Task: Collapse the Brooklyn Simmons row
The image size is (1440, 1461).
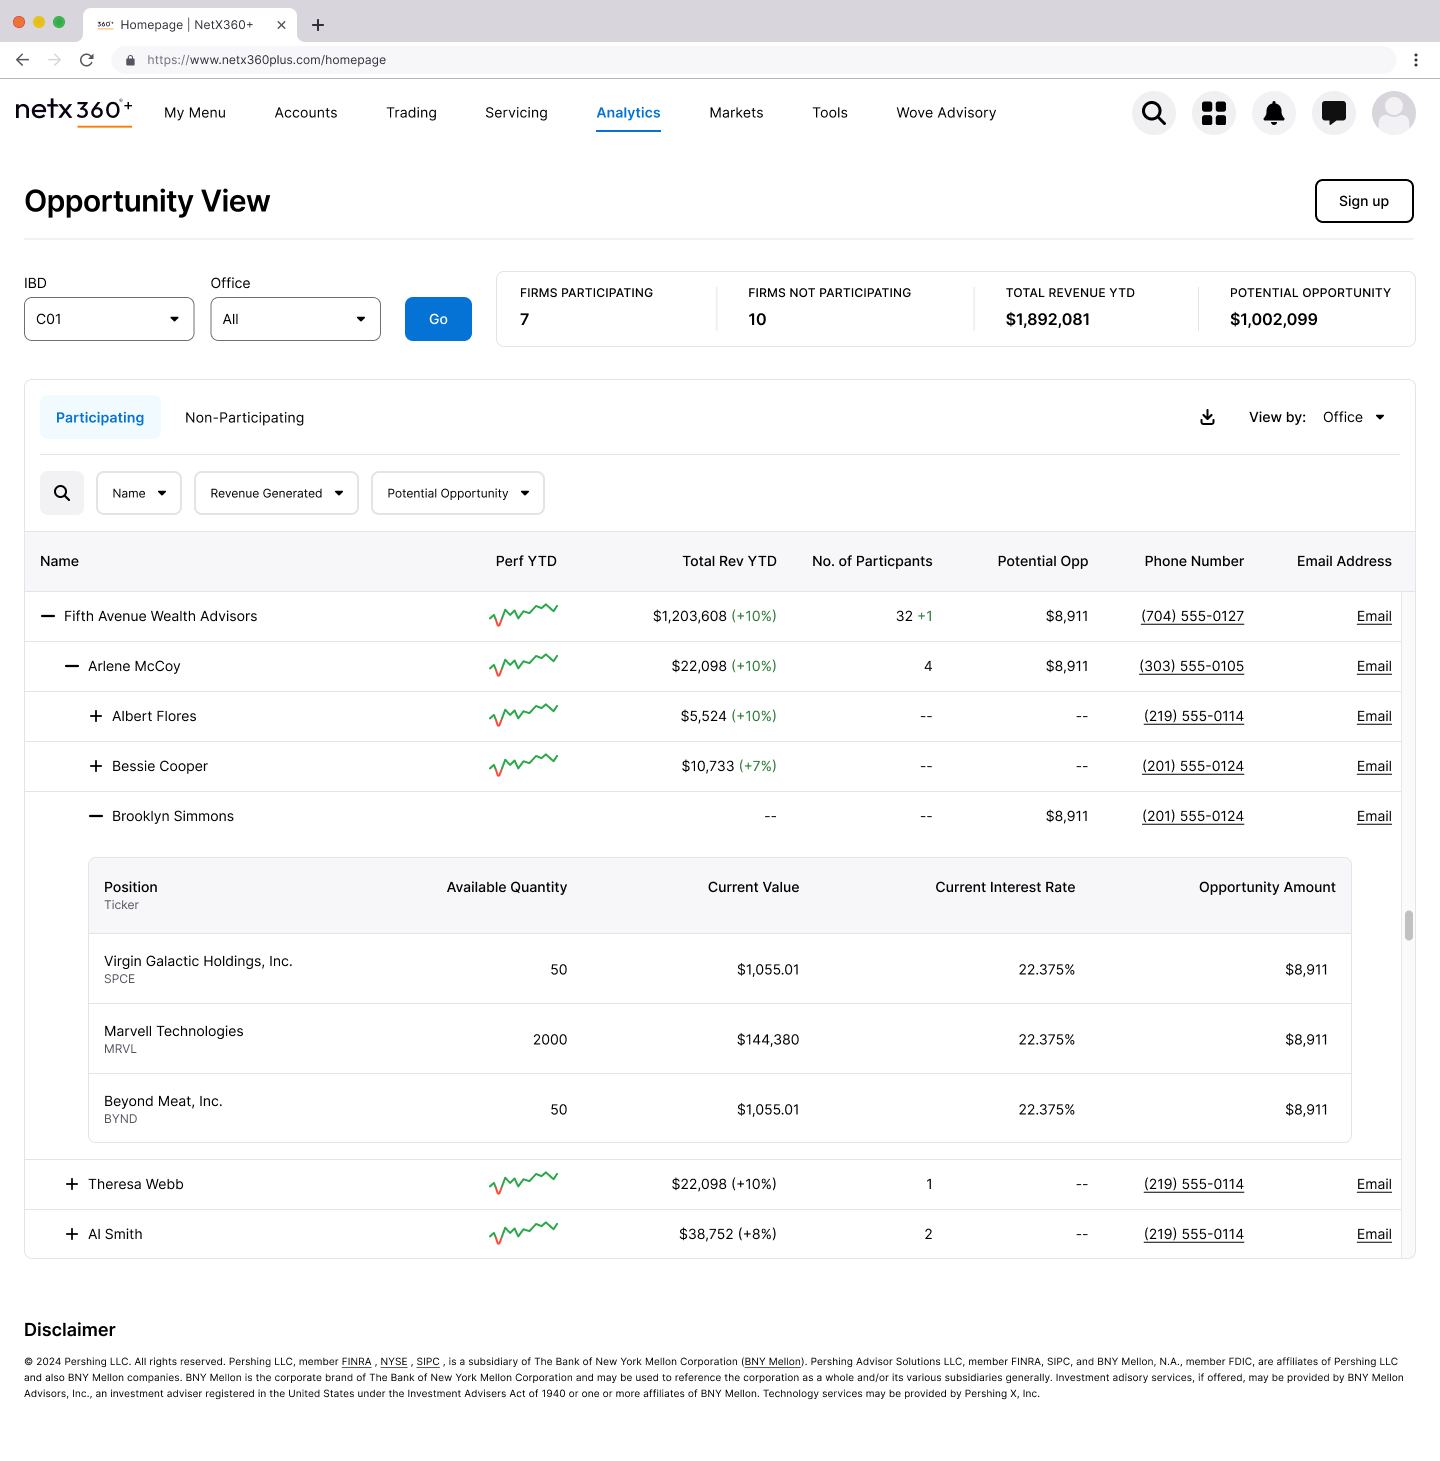Action: pyautogui.click(x=96, y=816)
